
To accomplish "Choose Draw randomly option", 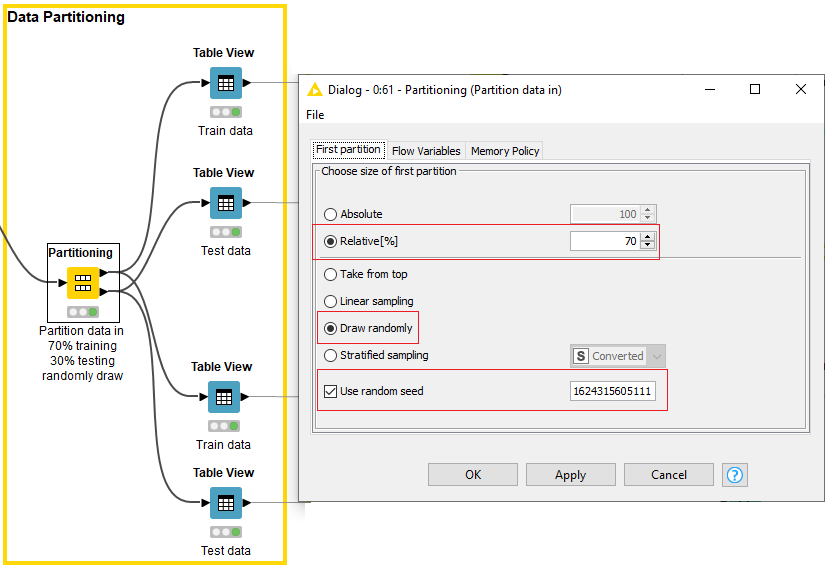I will tap(330, 328).
